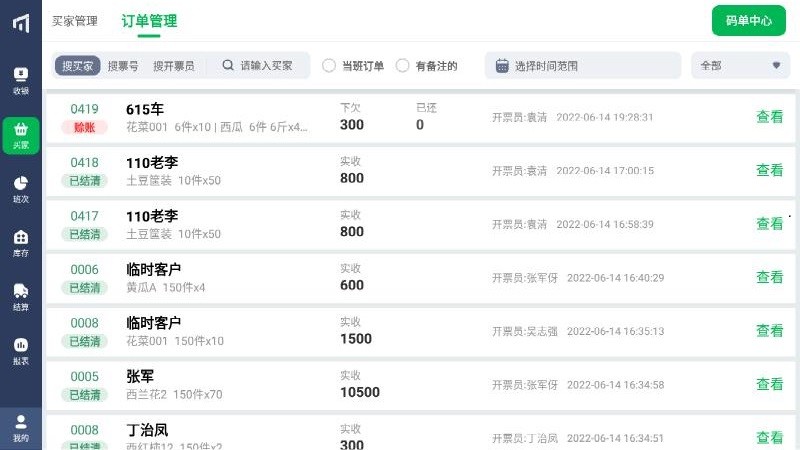
Task: Open the 收银 cashier sidebar icon
Action: (x=20, y=81)
